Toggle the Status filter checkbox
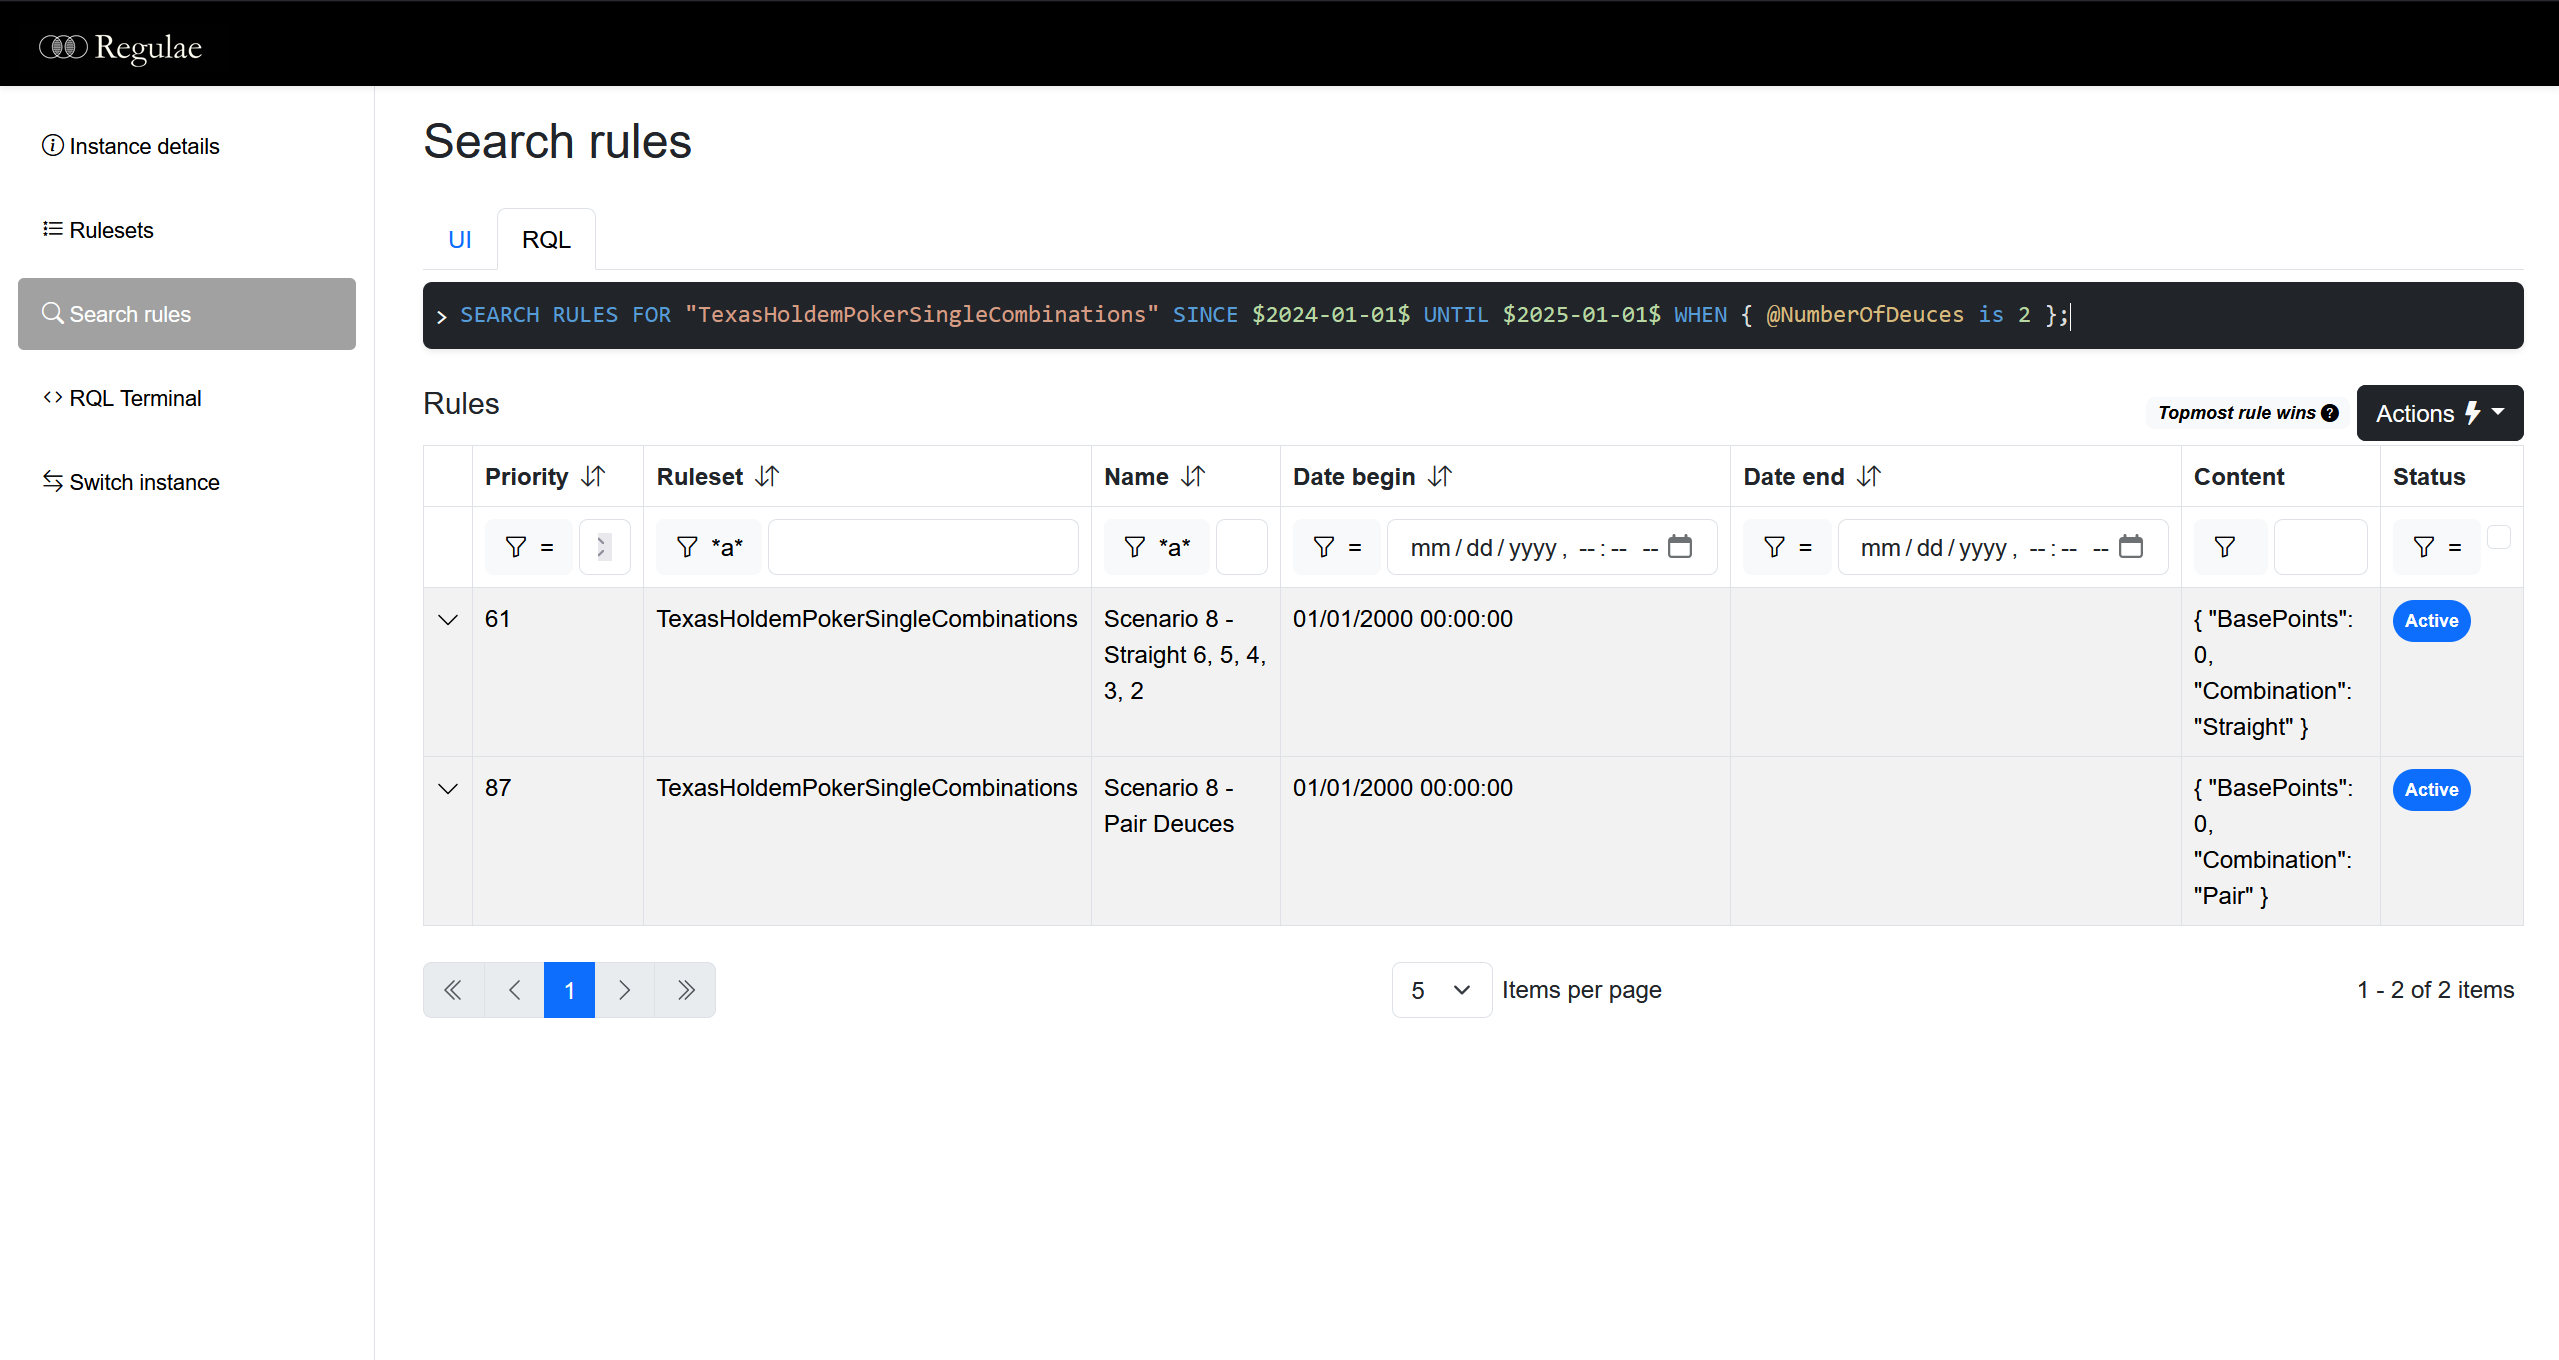 2498,537
